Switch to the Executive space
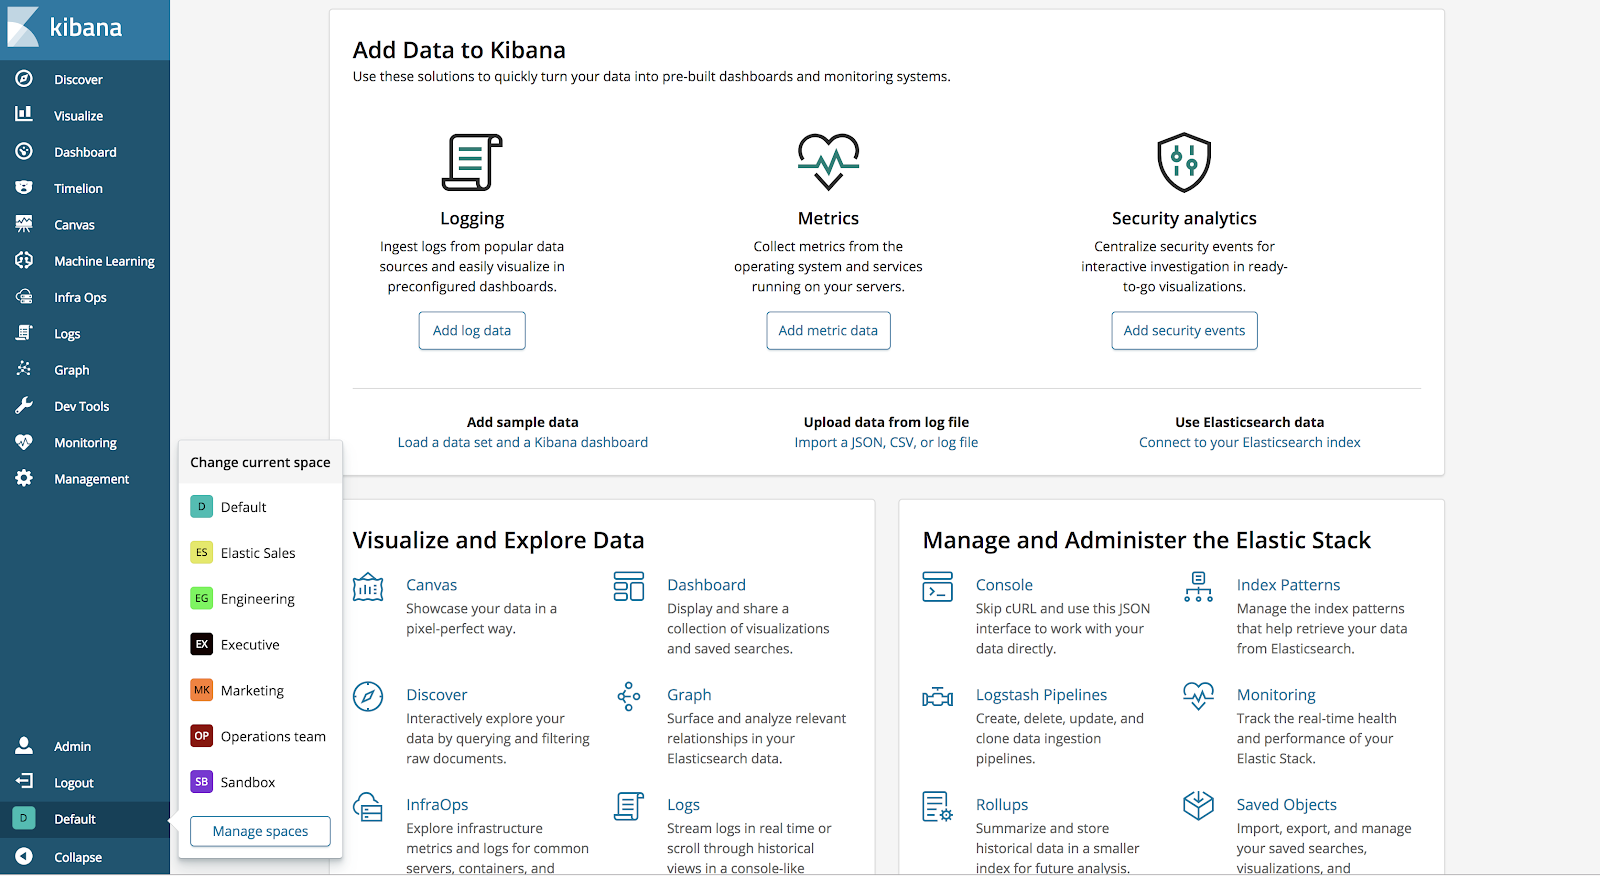The height and width of the screenshot is (879, 1600). click(x=260, y=645)
